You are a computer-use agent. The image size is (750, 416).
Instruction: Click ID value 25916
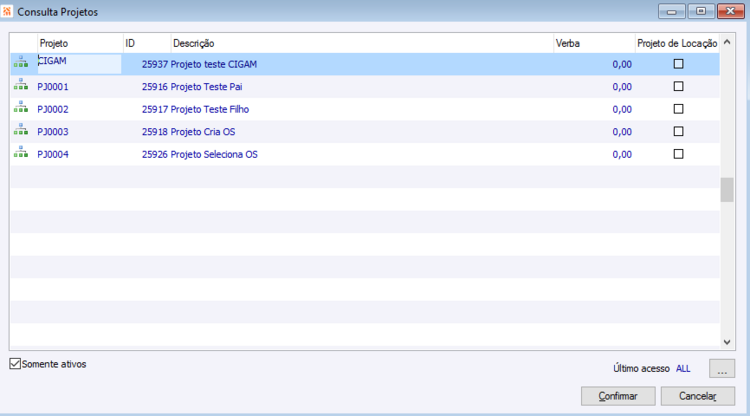click(155, 87)
